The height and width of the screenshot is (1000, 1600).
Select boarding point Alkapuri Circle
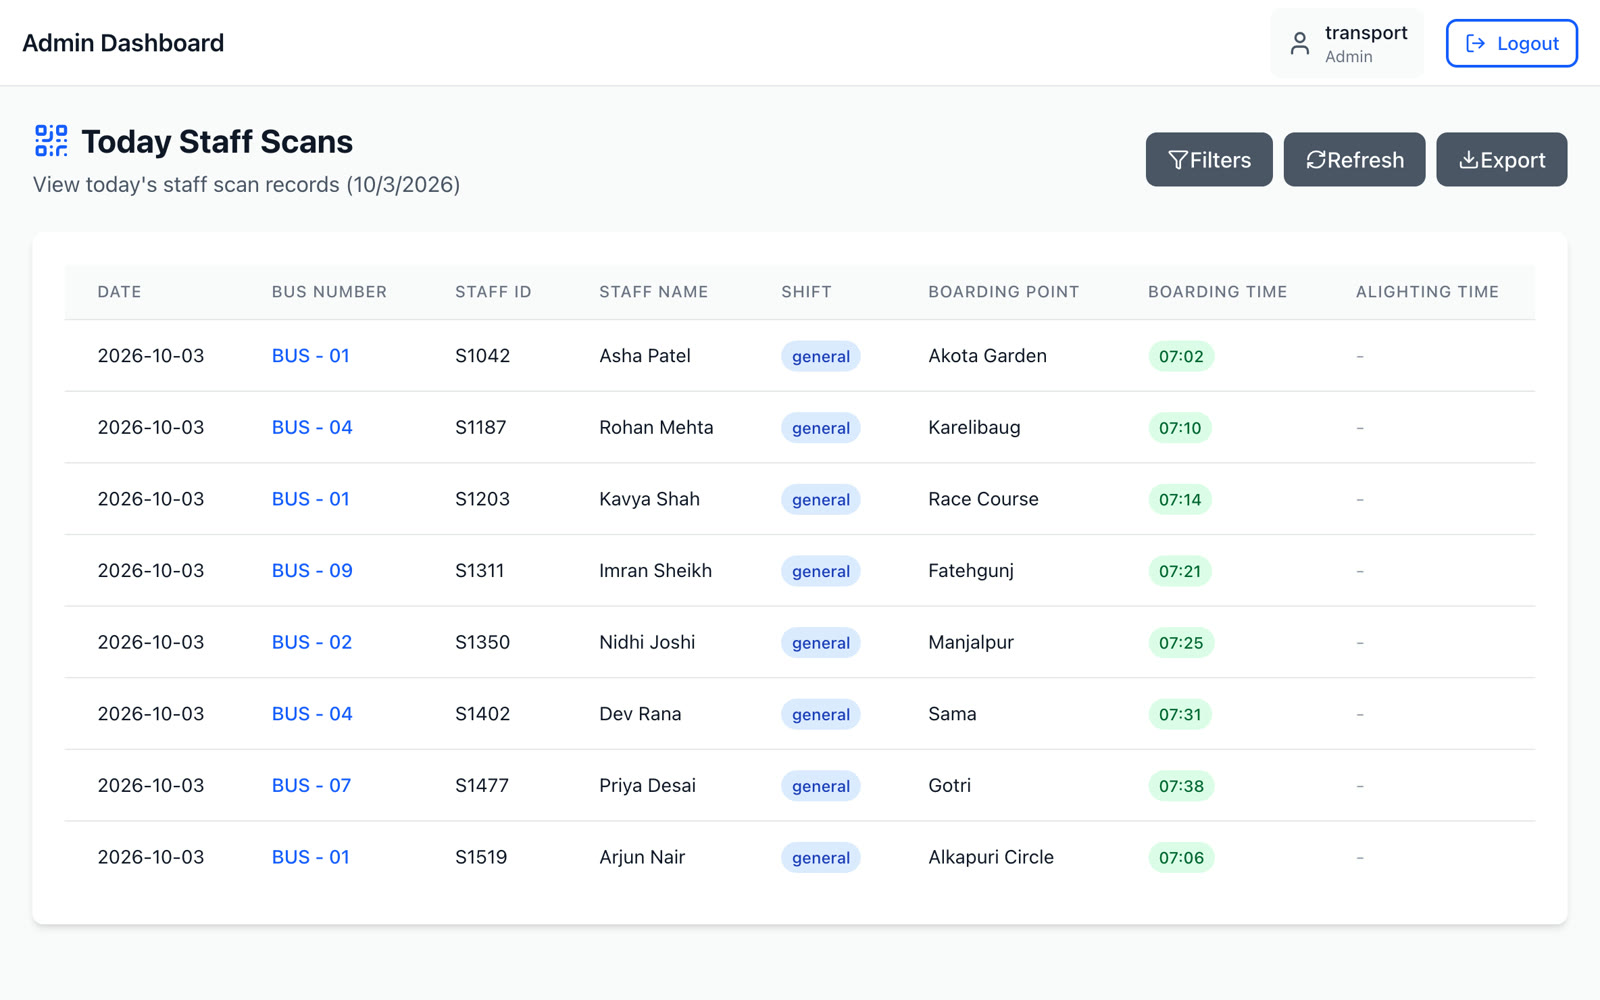(991, 858)
